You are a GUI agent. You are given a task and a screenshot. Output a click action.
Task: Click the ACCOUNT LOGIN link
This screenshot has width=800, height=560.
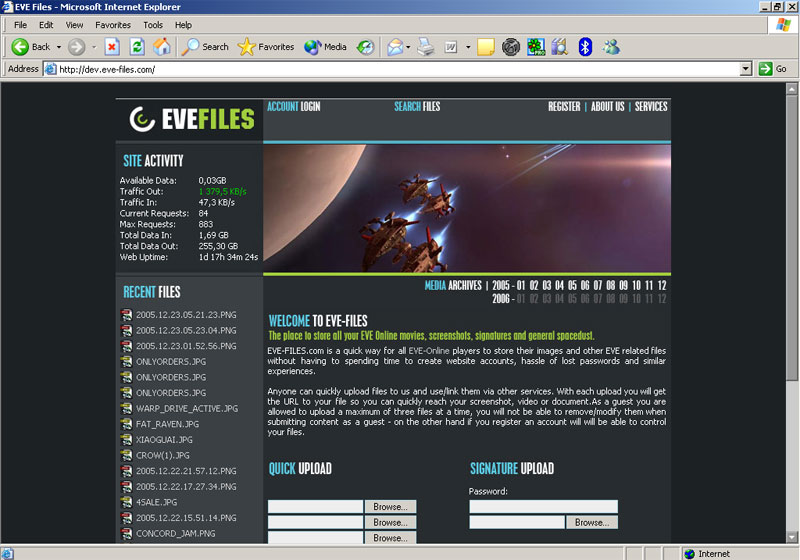pyautogui.click(x=294, y=106)
